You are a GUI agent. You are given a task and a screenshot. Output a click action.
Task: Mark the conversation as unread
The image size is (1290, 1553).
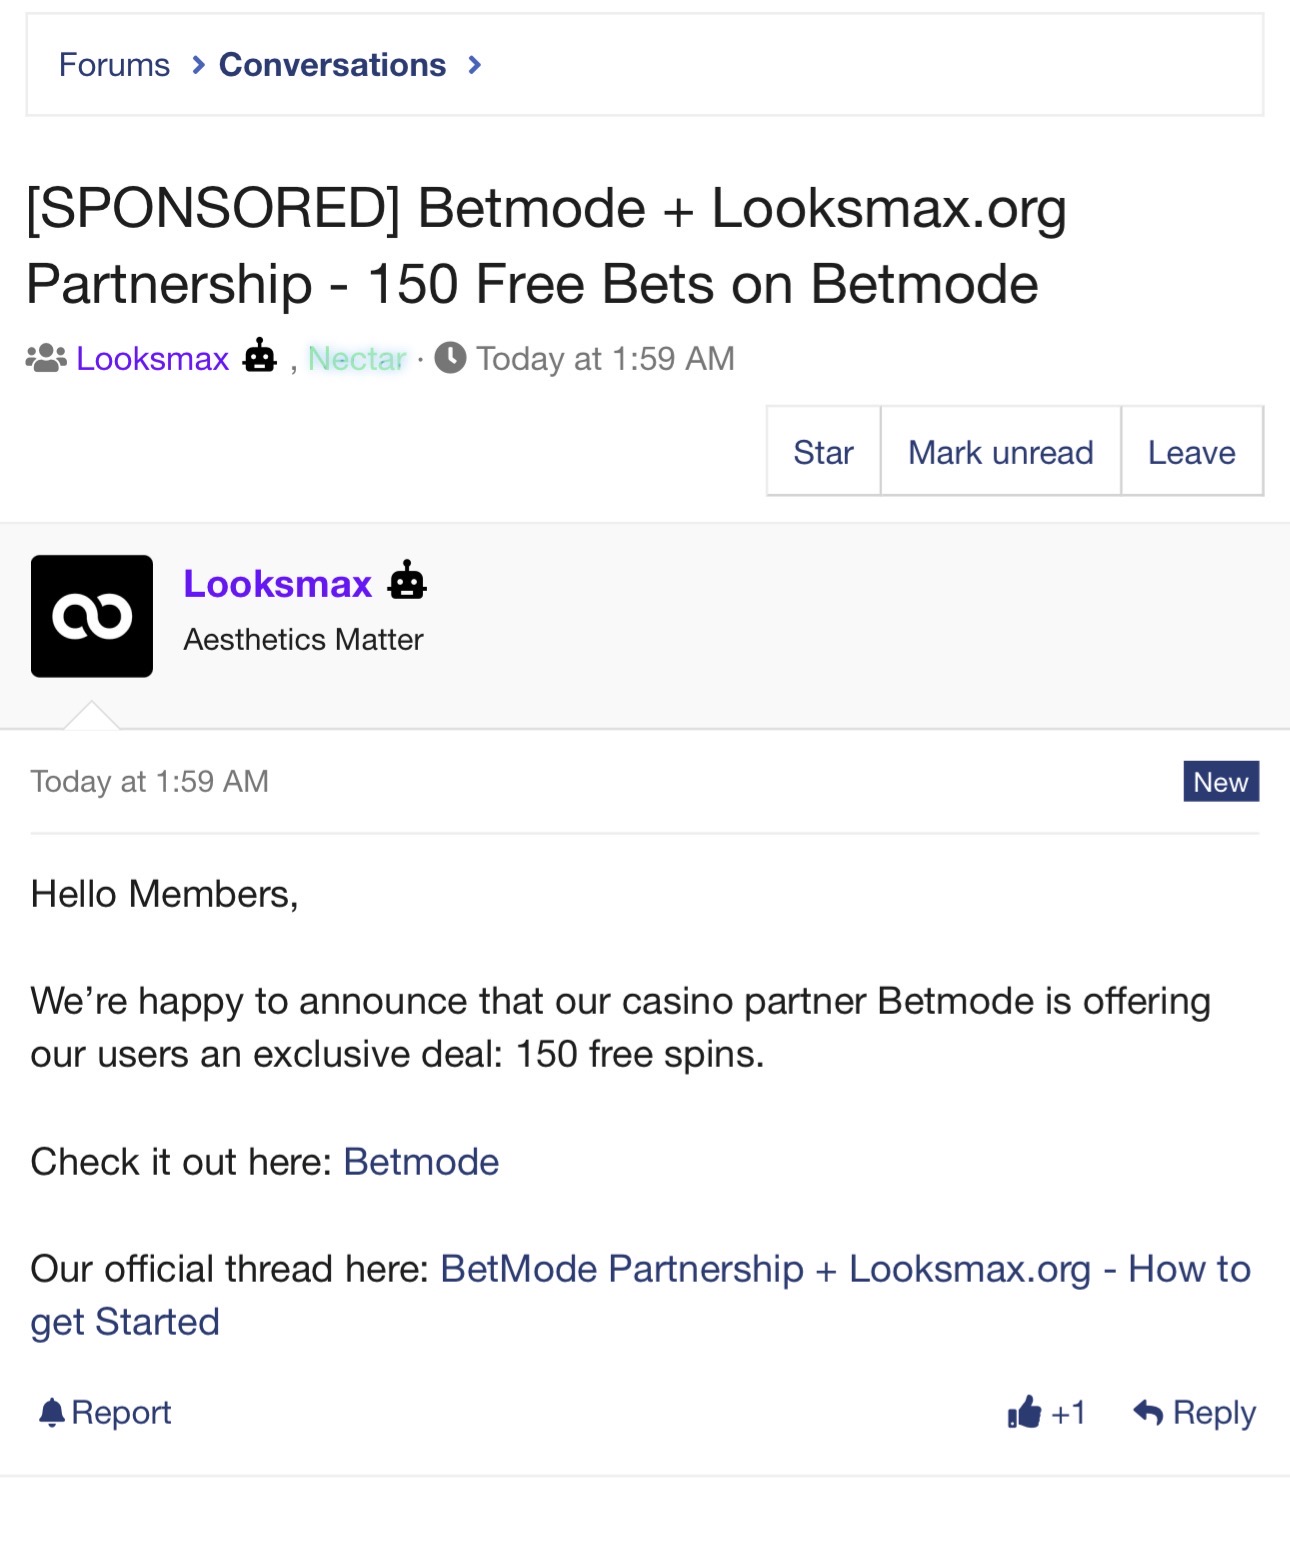pos(1000,452)
